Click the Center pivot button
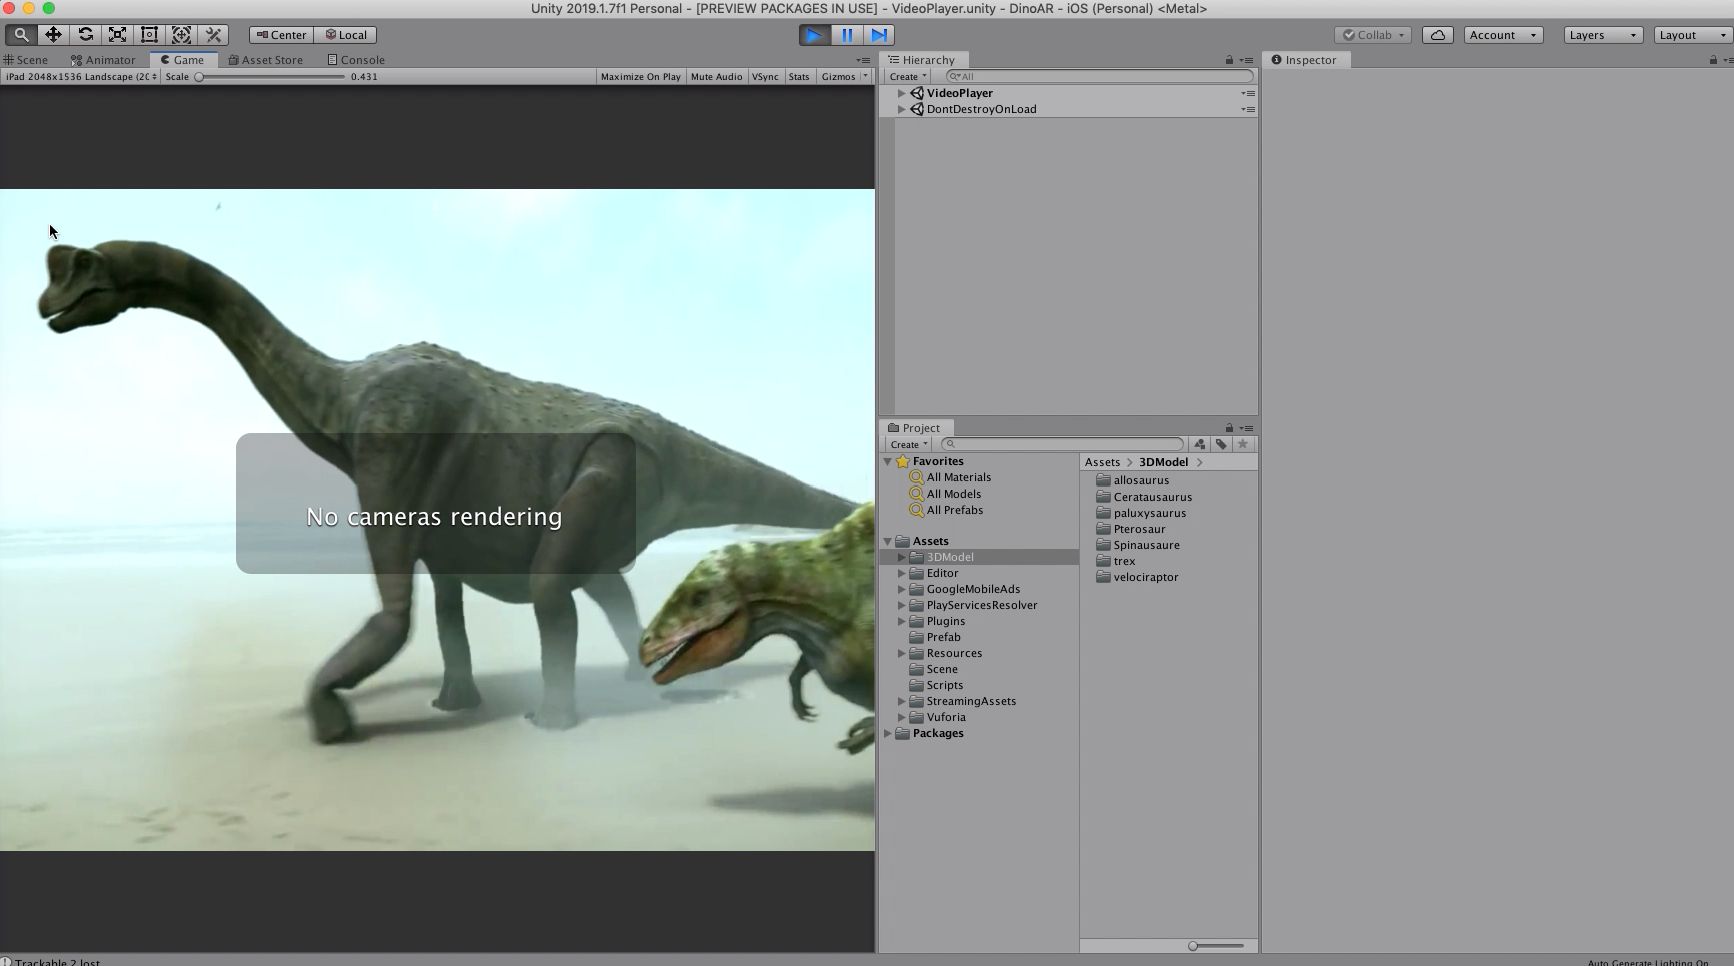1734x966 pixels. 281,35
